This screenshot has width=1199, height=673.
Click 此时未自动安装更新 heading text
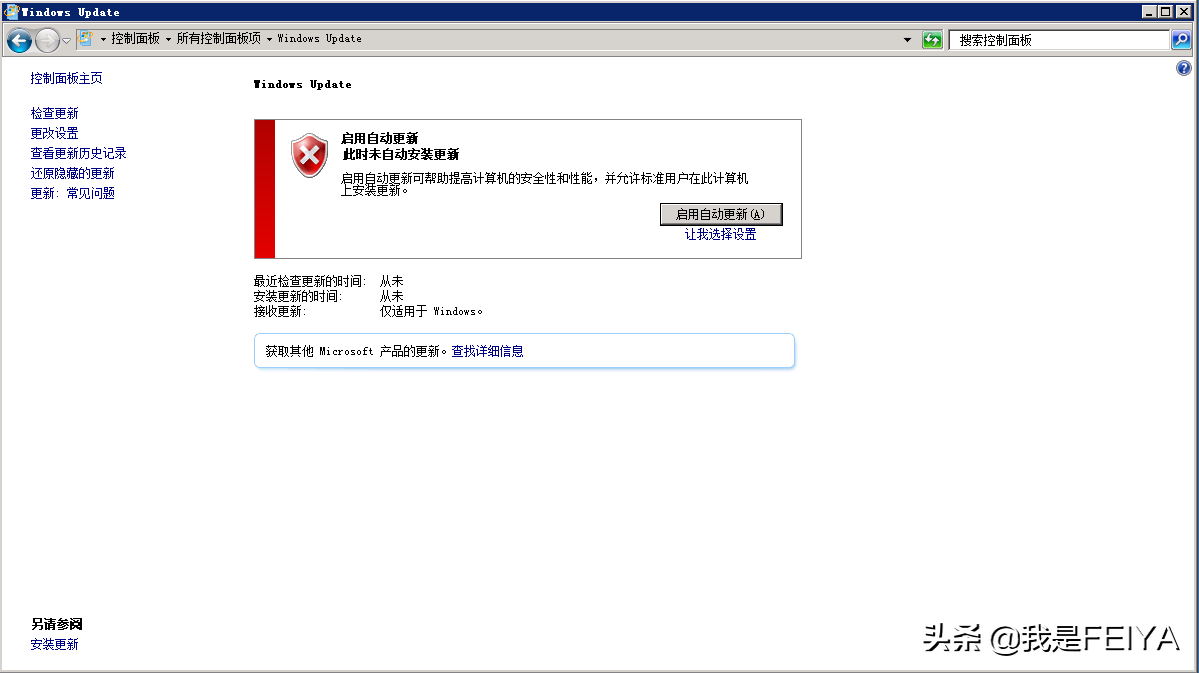point(401,154)
